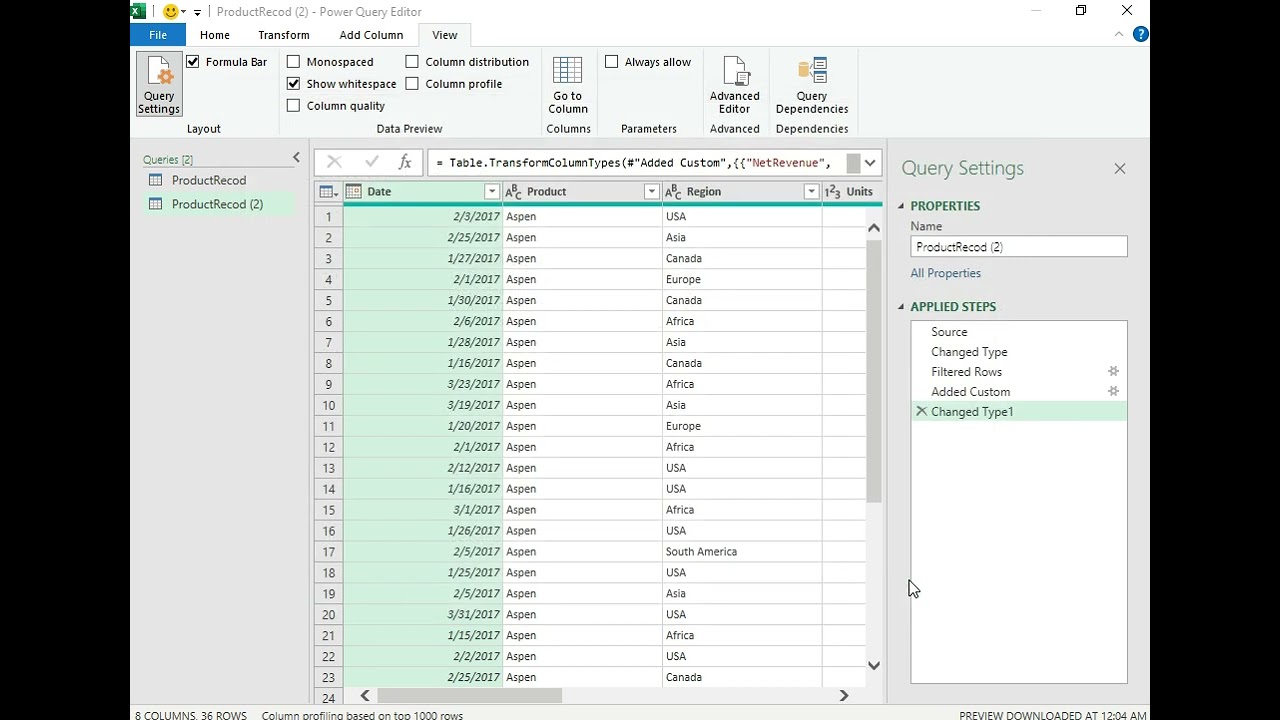Click the Excel application icon
The height and width of the screenshot is (720, 1280).
coord(139,11)
